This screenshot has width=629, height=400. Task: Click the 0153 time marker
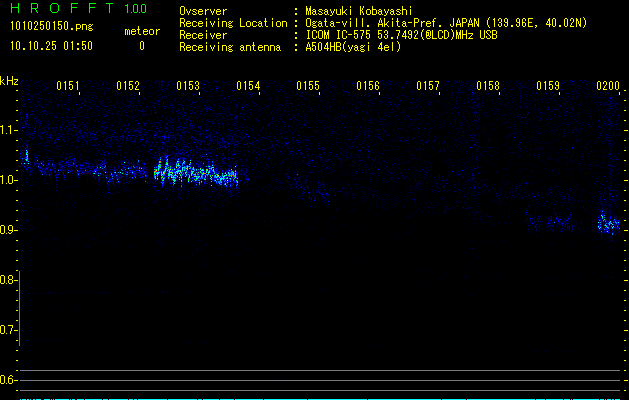pos(188,86)
